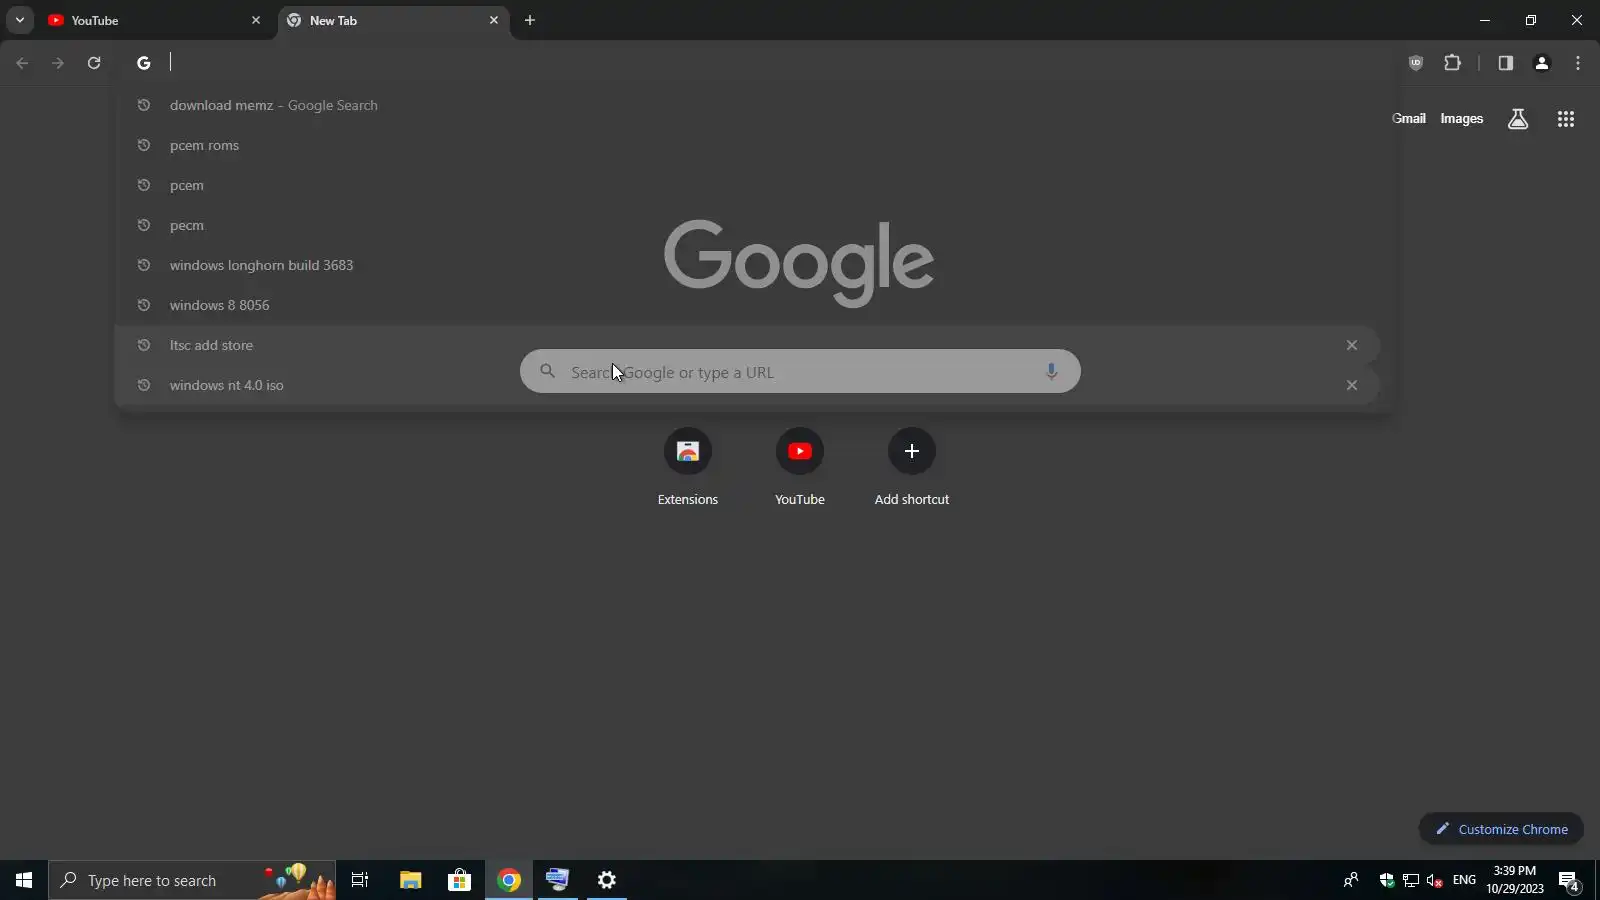
Task: Open Windows Security tray icon
Action: coord(1387,880)
